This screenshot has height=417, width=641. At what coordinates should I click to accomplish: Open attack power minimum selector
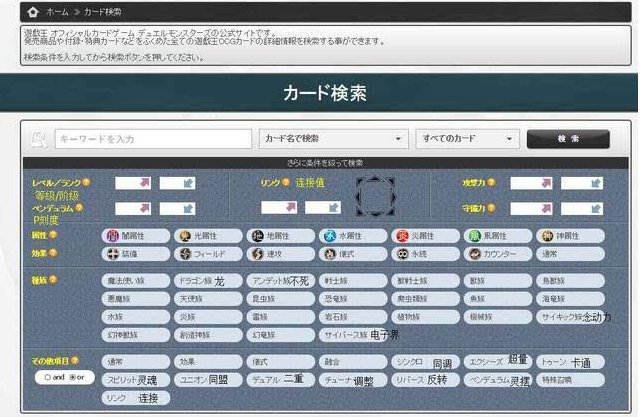(531, 183)
